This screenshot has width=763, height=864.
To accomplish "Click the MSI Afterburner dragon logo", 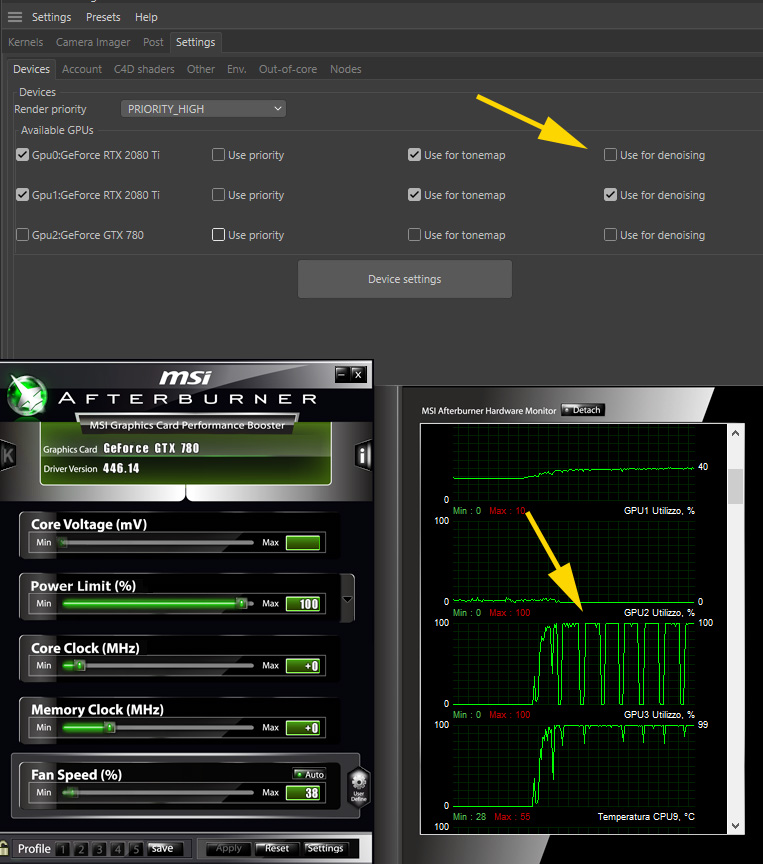I will pos(26,395).
